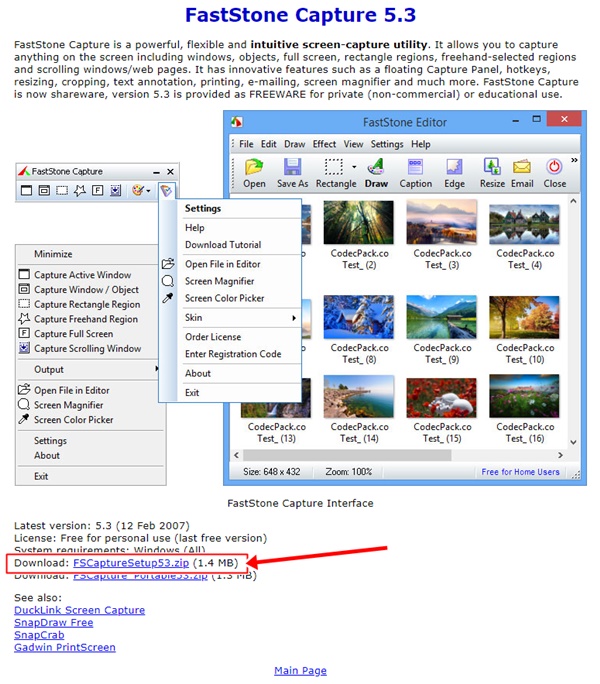This screenshot has width=600, height=684.
Task: Open the View menu
Action: [x=353, y=144]
